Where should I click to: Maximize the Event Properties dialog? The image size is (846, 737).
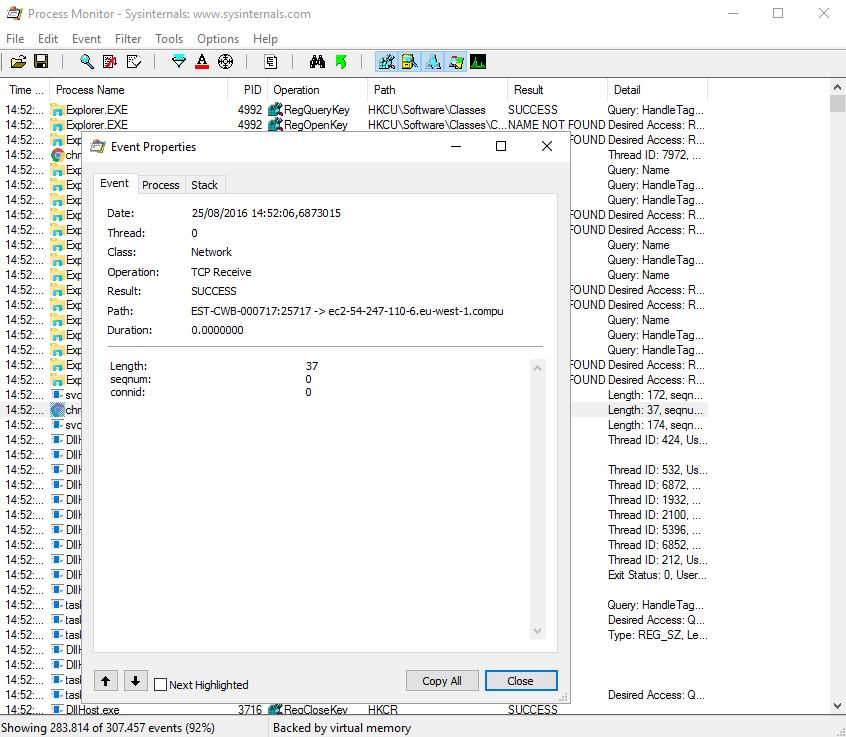tap(501, 146)
